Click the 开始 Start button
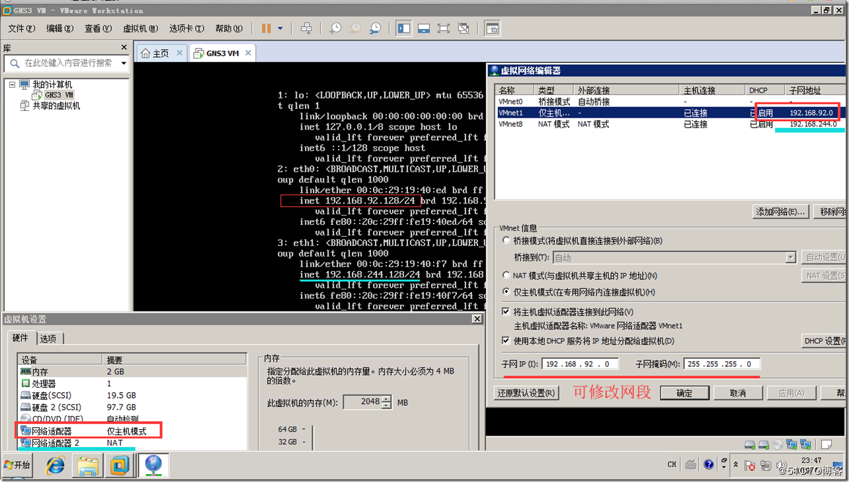Image resolution: width=849 pixels, height=482 pixels. coord(17,465)
